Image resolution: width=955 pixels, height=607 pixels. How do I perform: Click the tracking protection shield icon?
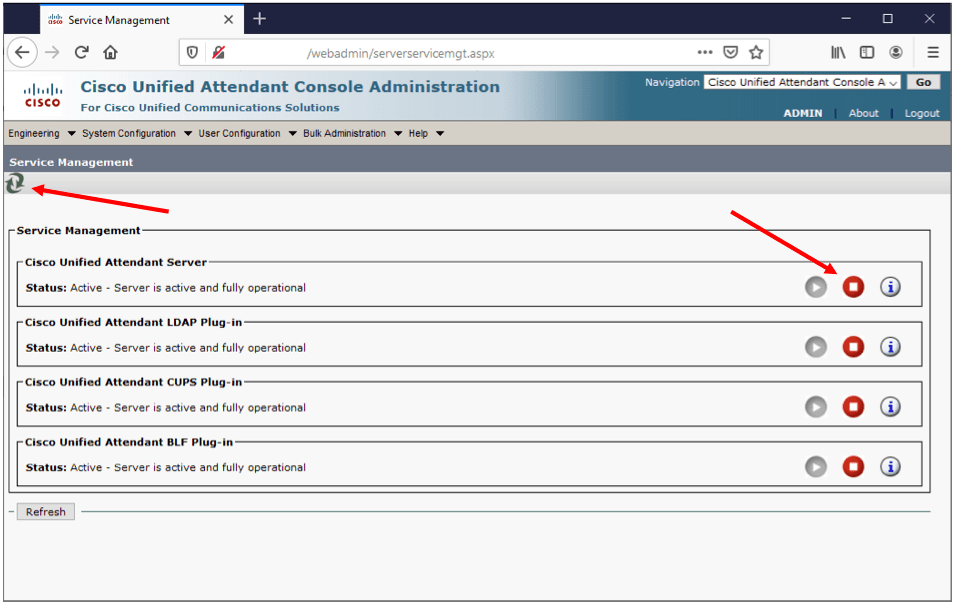(192, 53)
